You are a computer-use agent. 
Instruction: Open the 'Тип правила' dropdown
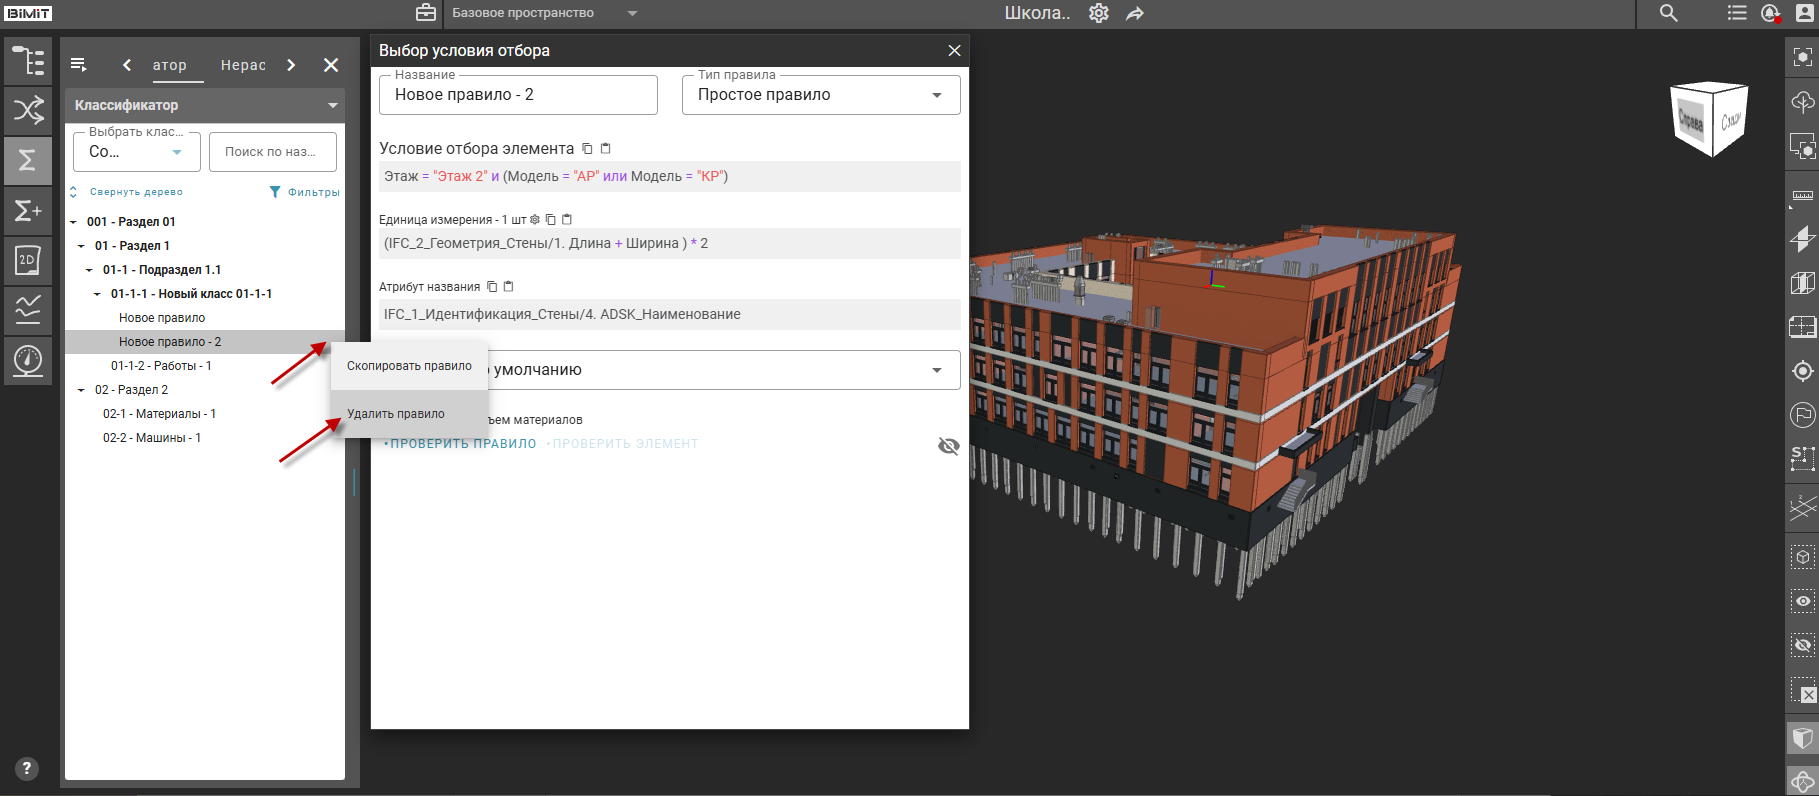(820, 95)
